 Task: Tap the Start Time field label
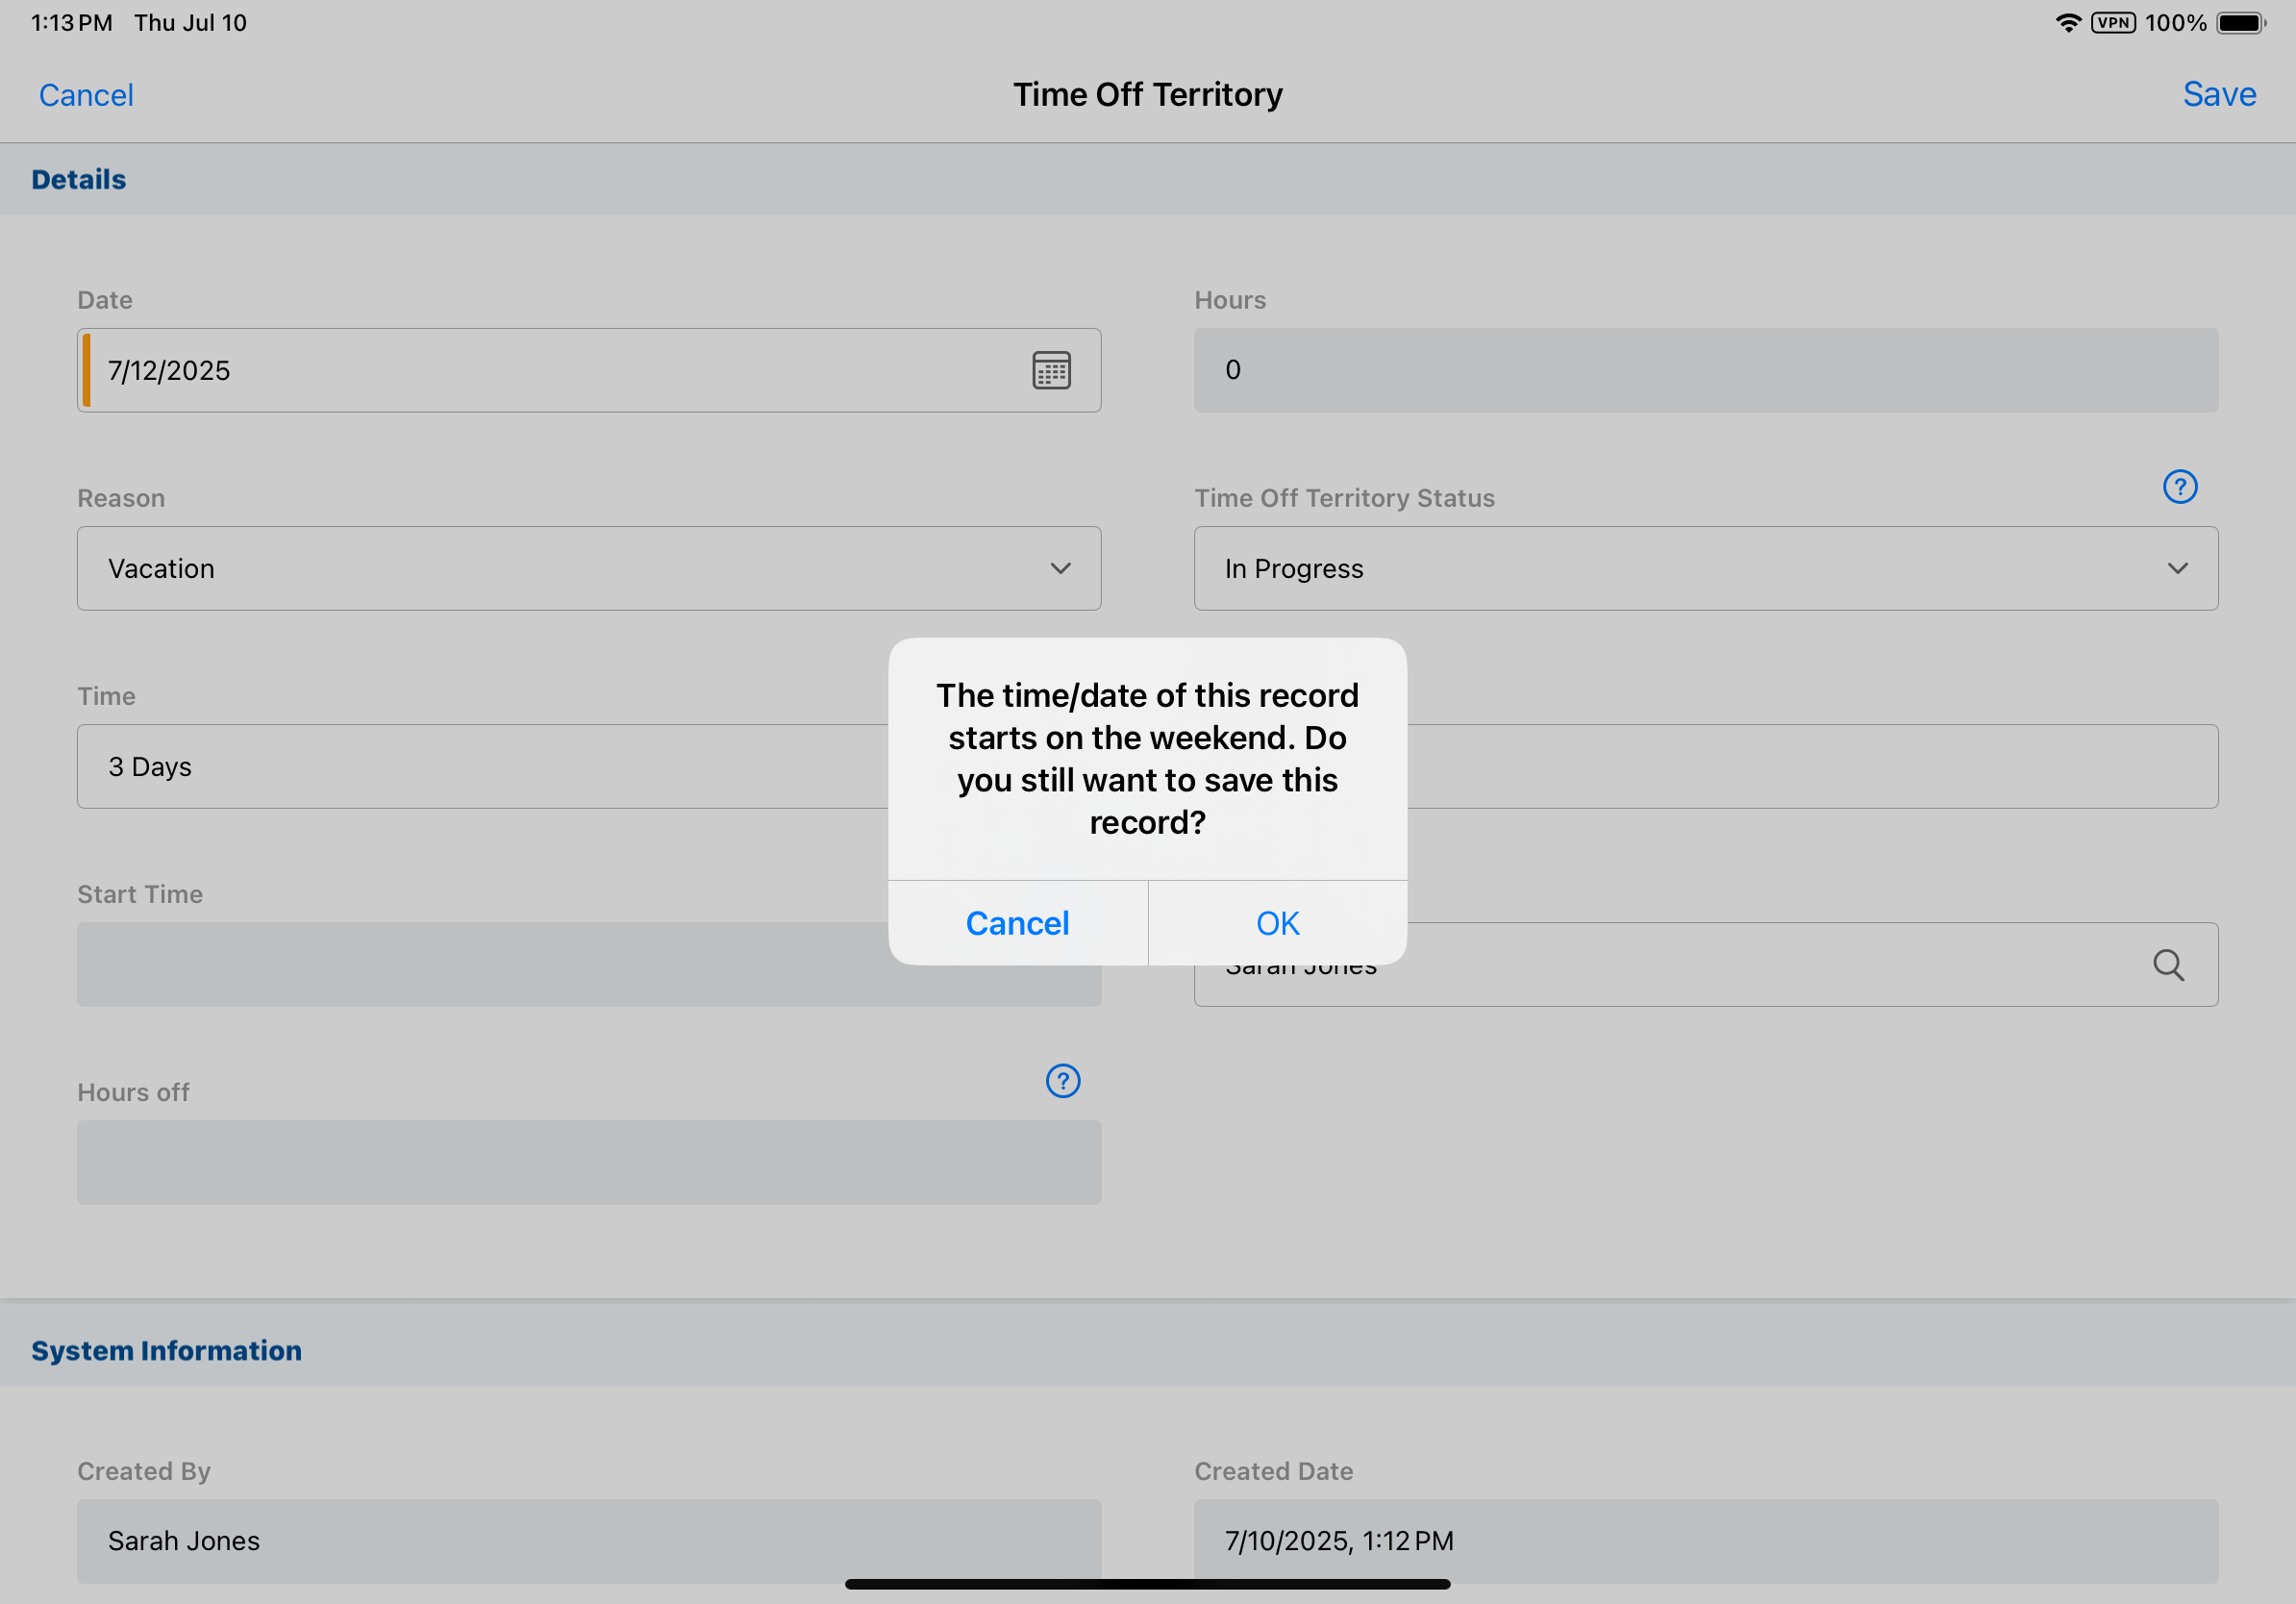pyautogui.click(x=140, y=894)
